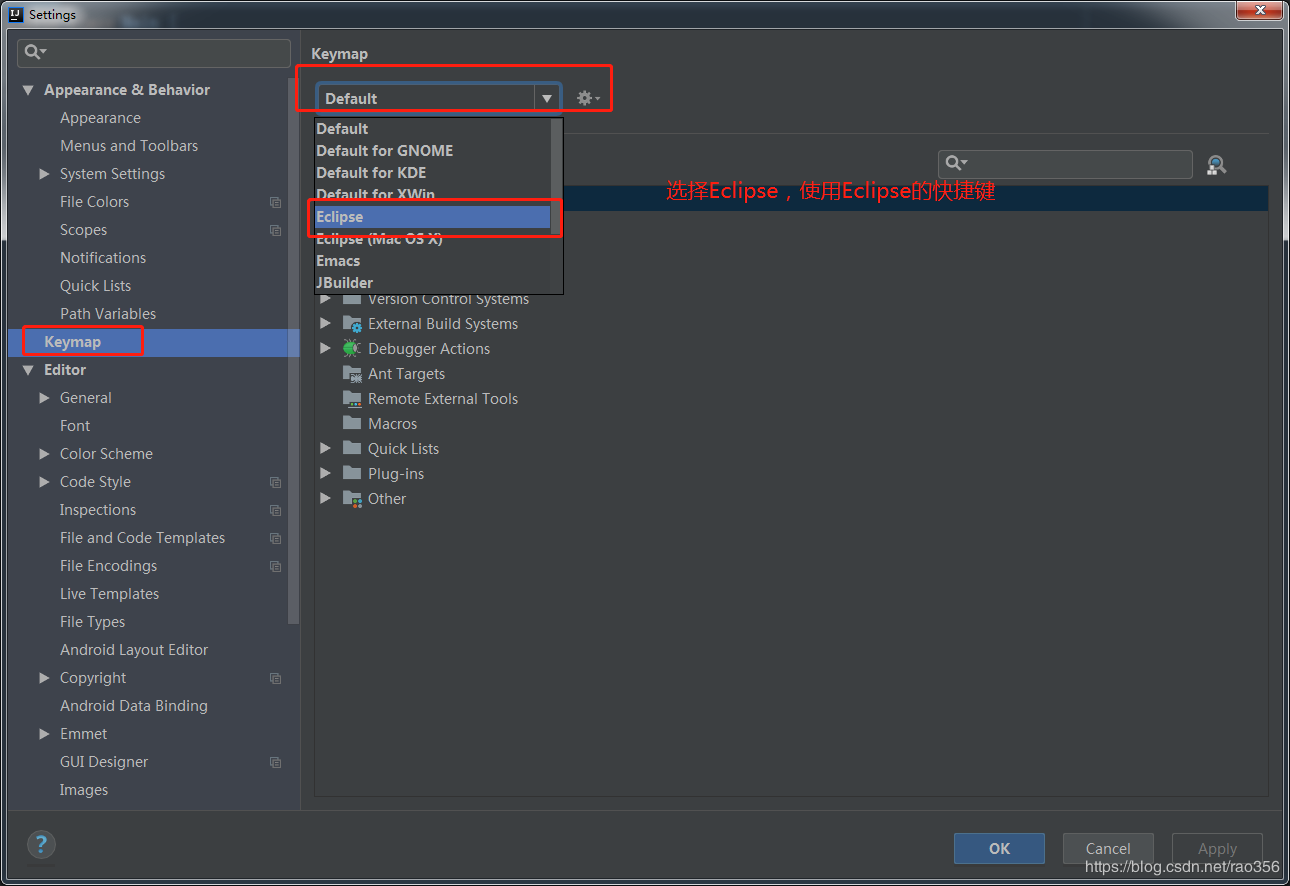Click the keymap actions search field
This screenshot has width=1290, height=886.
click(1065, 164)
